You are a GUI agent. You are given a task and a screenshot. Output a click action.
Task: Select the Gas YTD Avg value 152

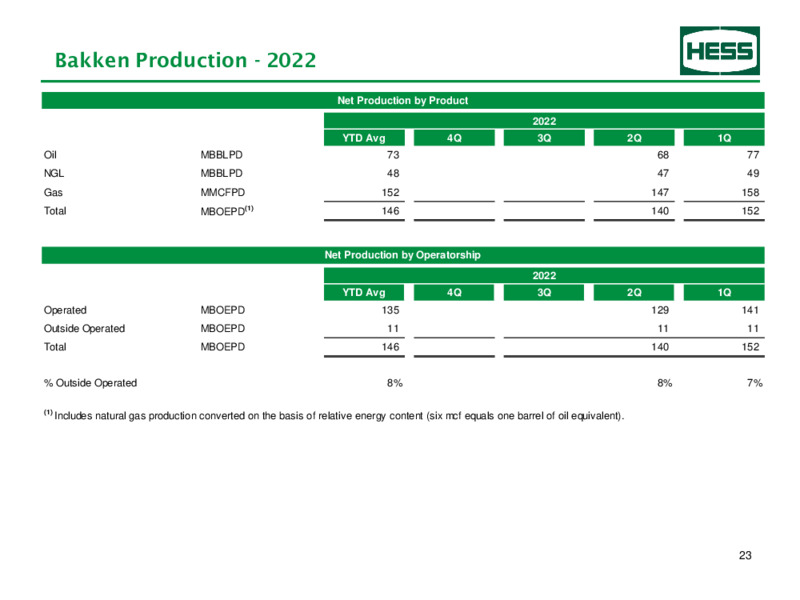[390, 192]
